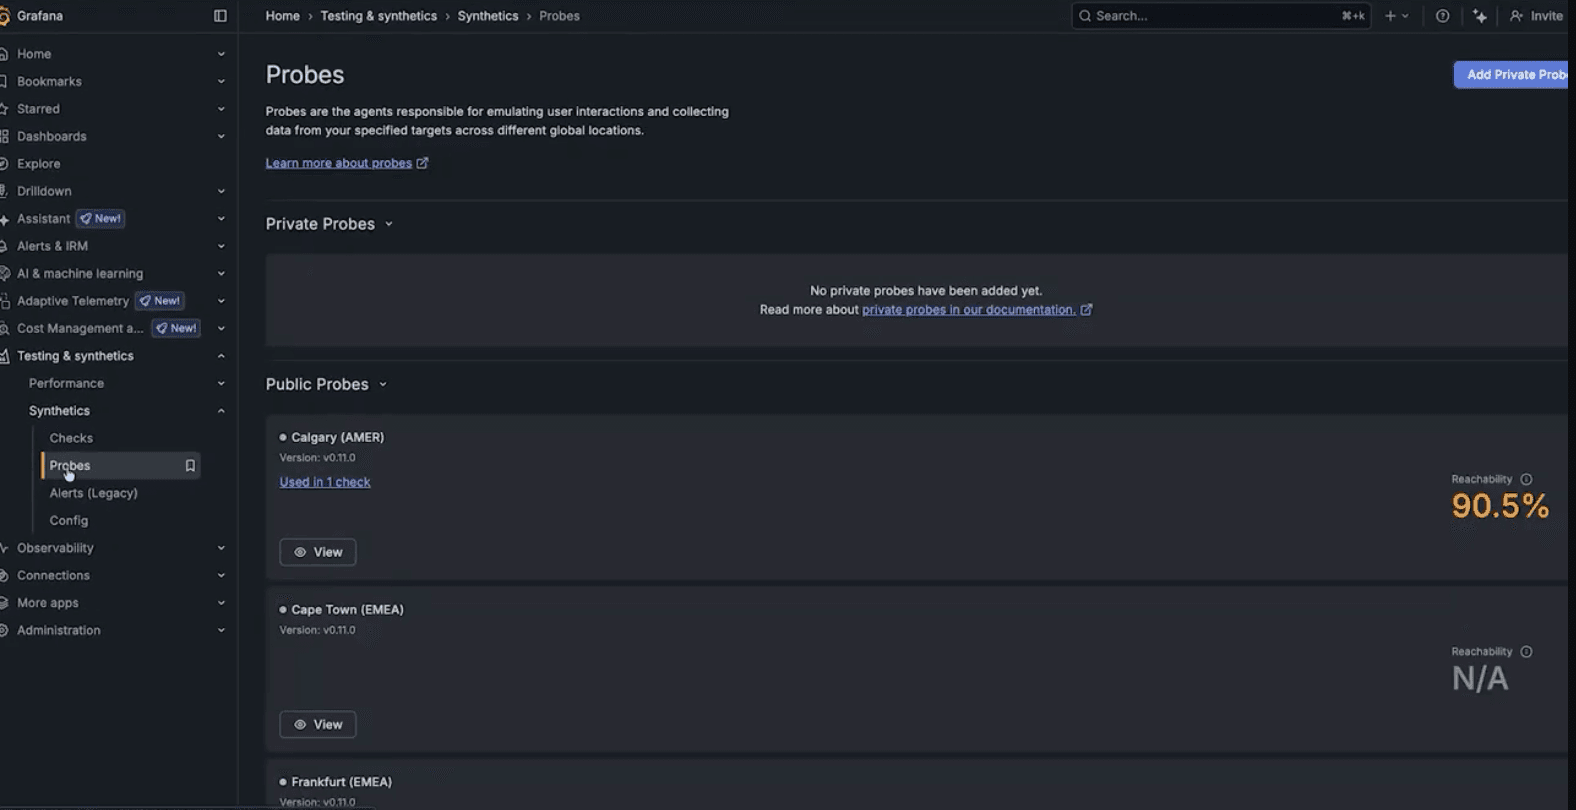Open the Learn more about probes link
The width and height of the screenshot is (1576, 810).
pyautogui.click(x=339, y=163)
